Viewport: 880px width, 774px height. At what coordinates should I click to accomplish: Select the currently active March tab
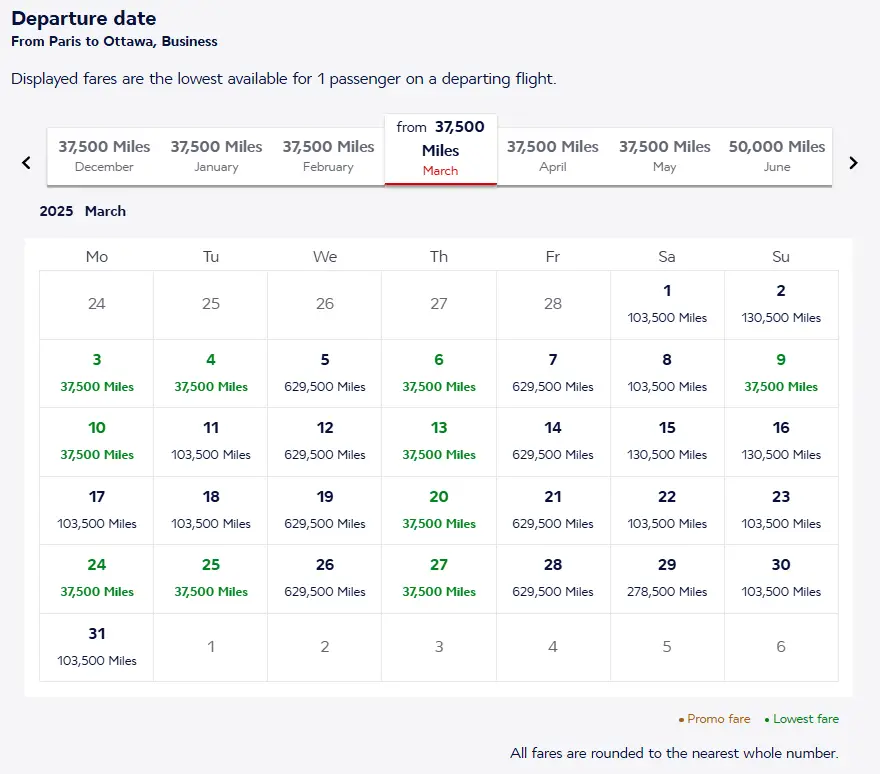point(440,150)
